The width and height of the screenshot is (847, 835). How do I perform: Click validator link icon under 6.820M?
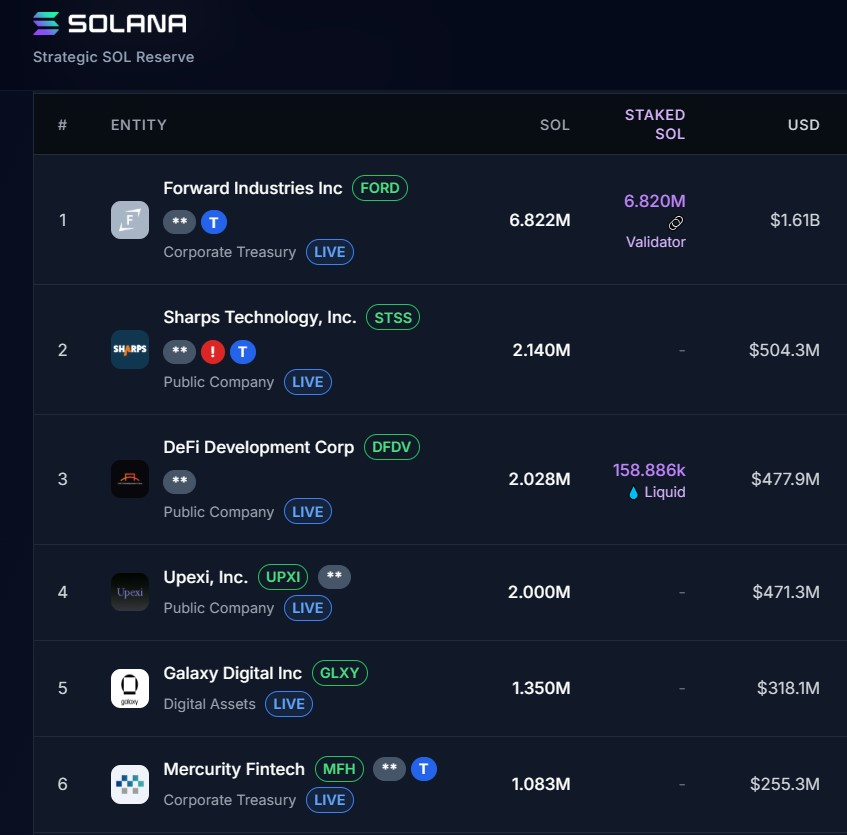[x=677, y=223]
